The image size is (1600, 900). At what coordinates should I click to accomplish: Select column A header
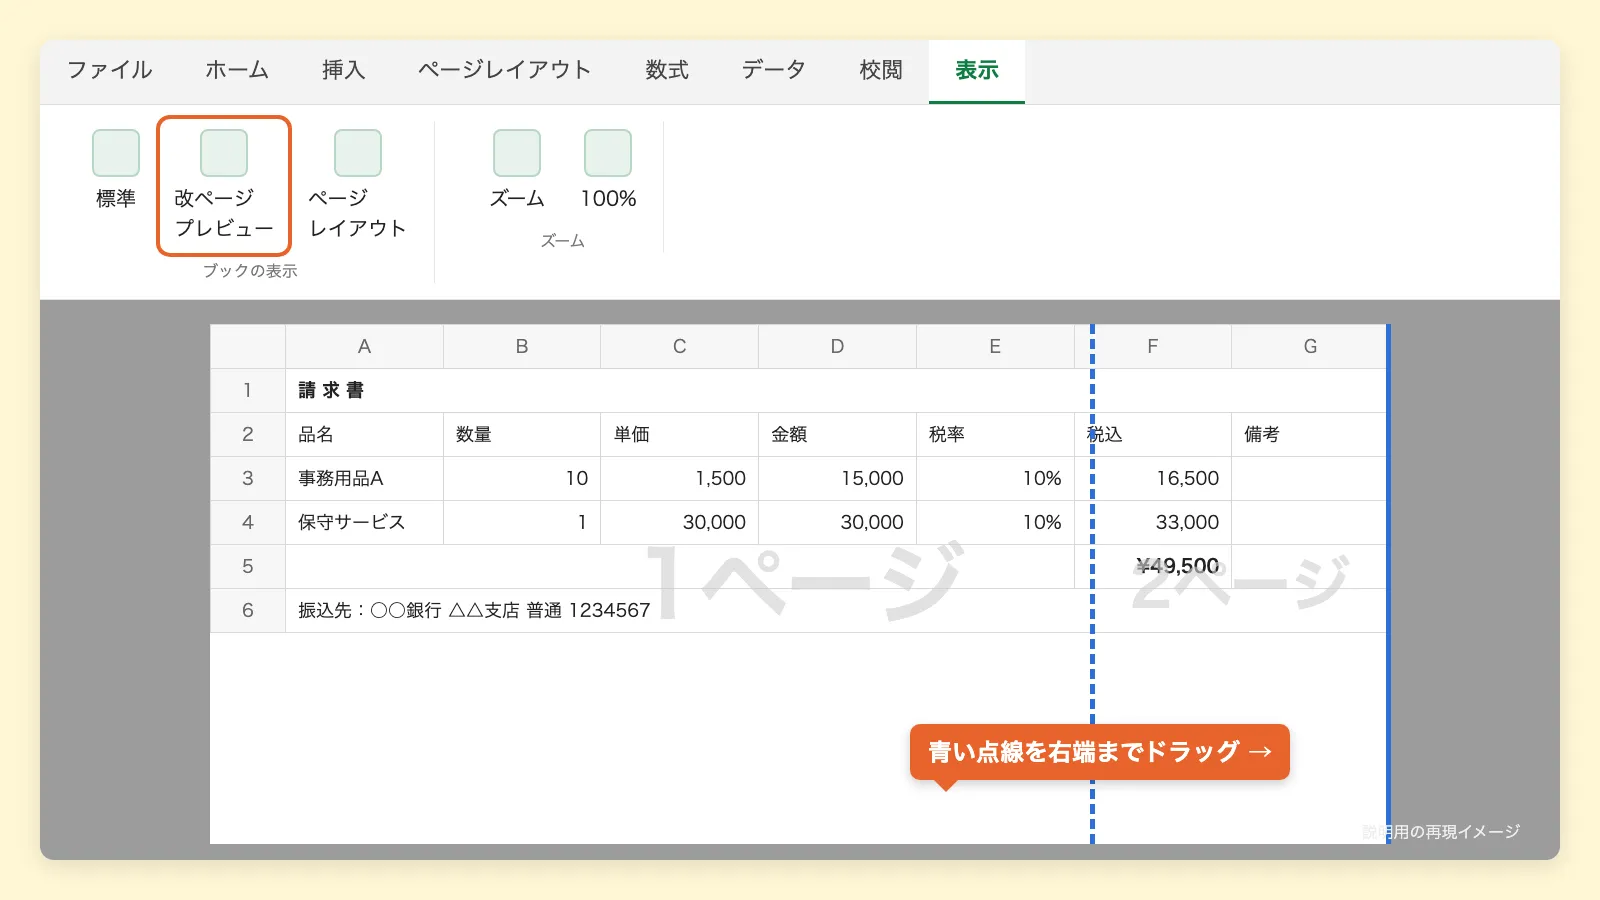[x=364, y=346]
